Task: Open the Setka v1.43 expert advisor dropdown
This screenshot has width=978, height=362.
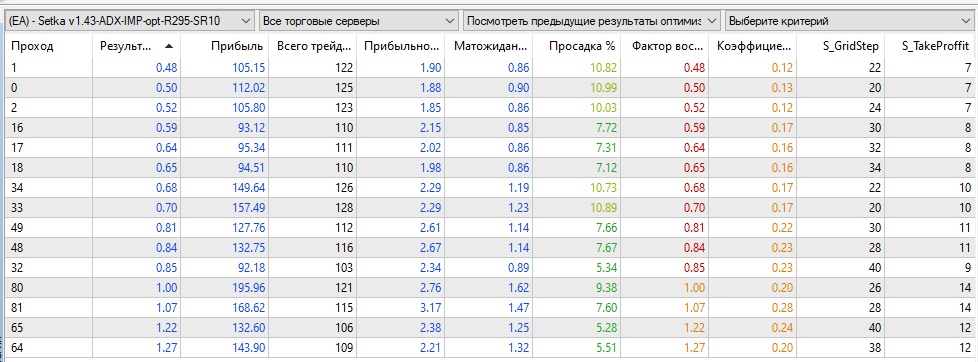Action: 130,21
